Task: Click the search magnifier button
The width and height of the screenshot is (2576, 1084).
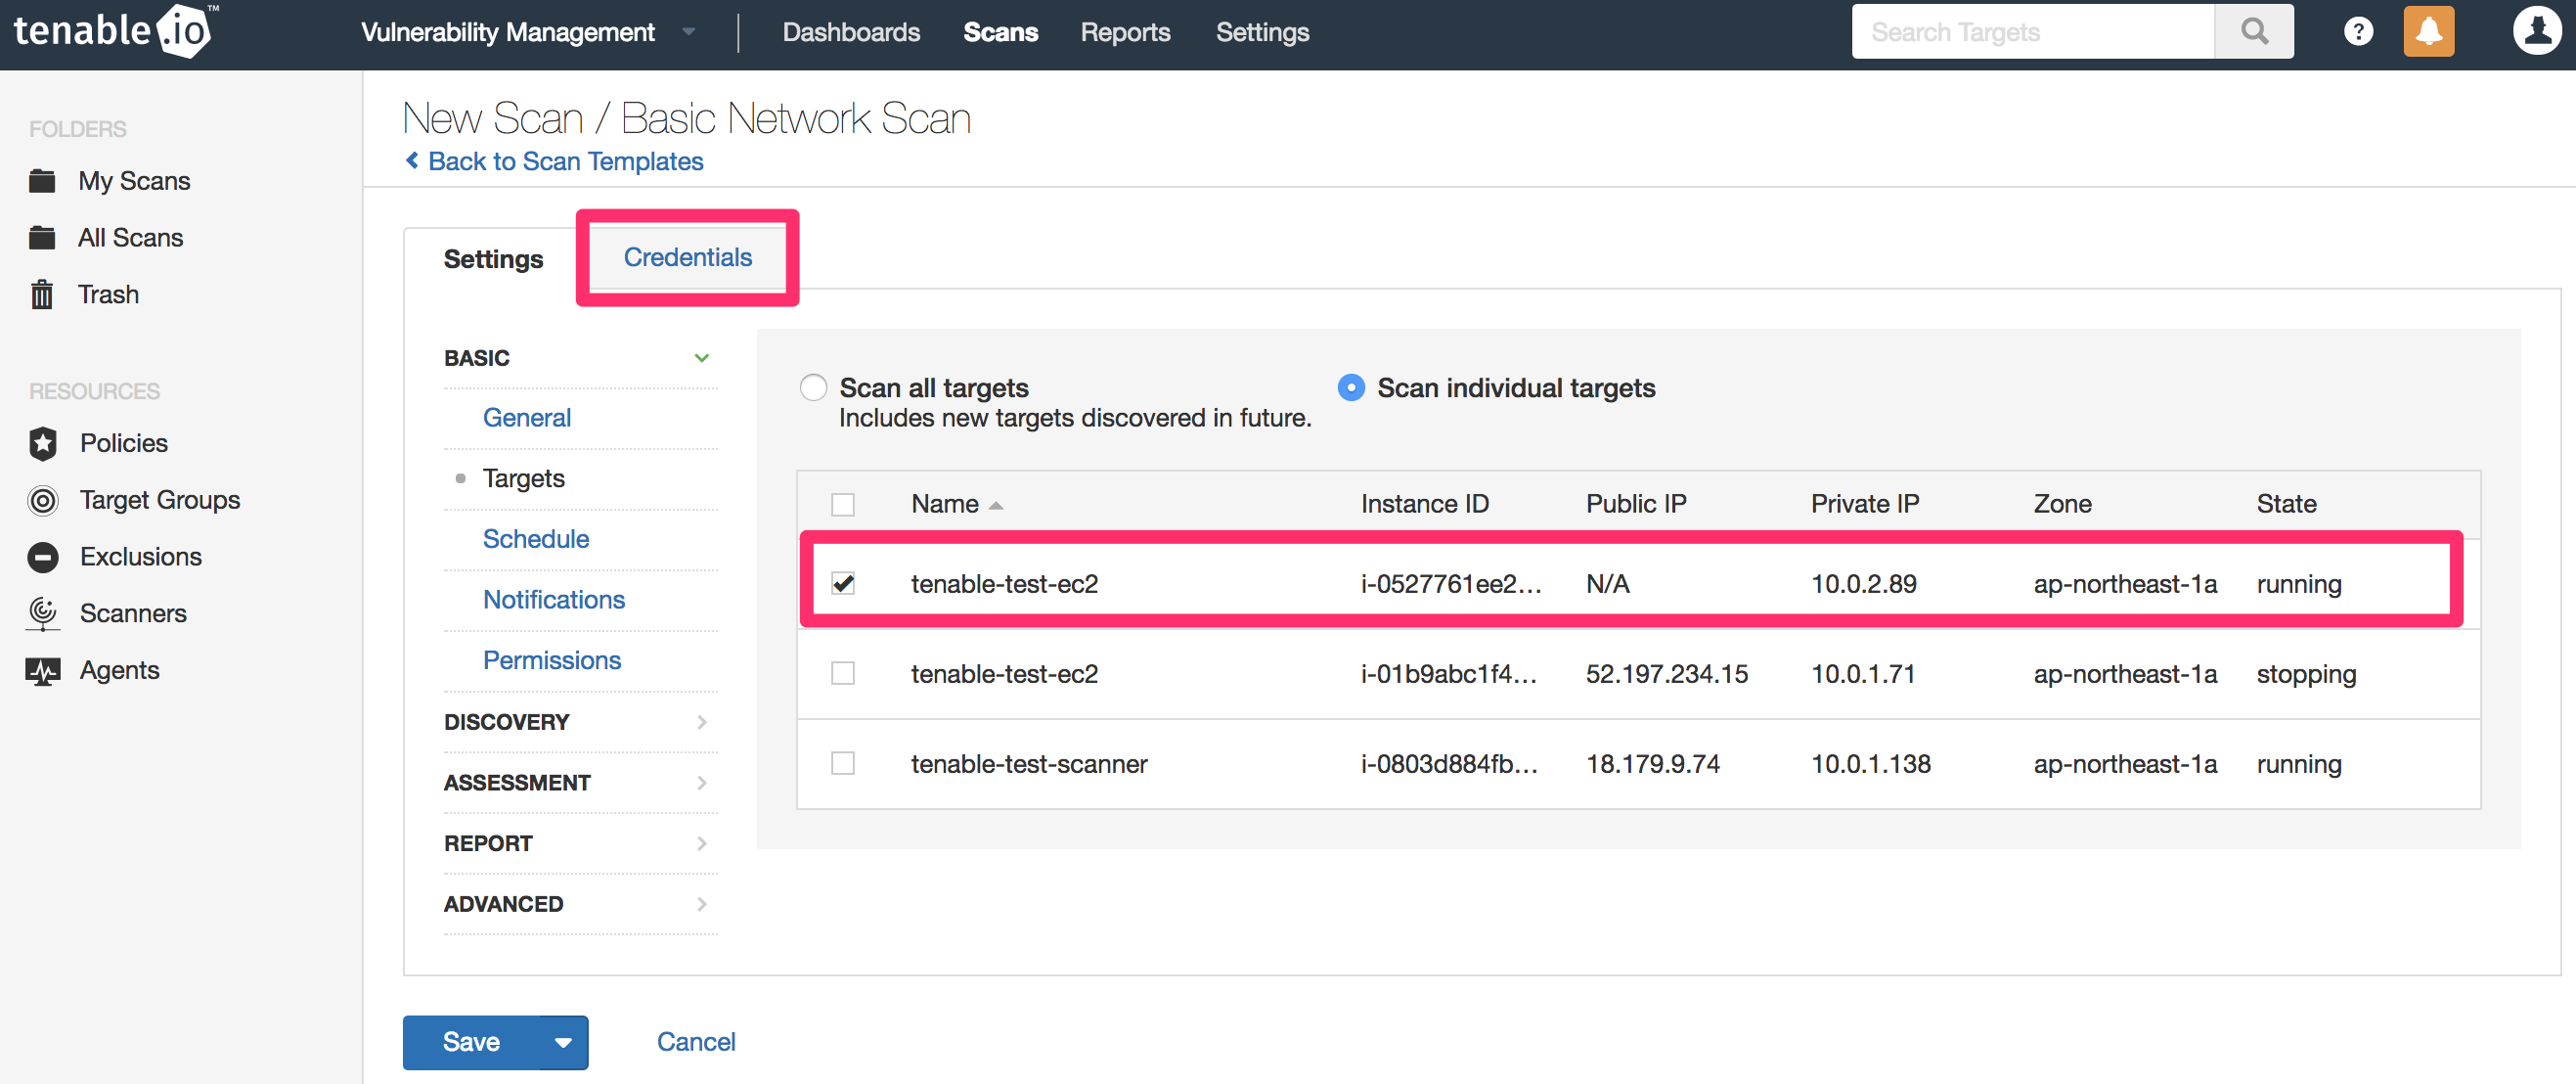Action: (2254, 31)
